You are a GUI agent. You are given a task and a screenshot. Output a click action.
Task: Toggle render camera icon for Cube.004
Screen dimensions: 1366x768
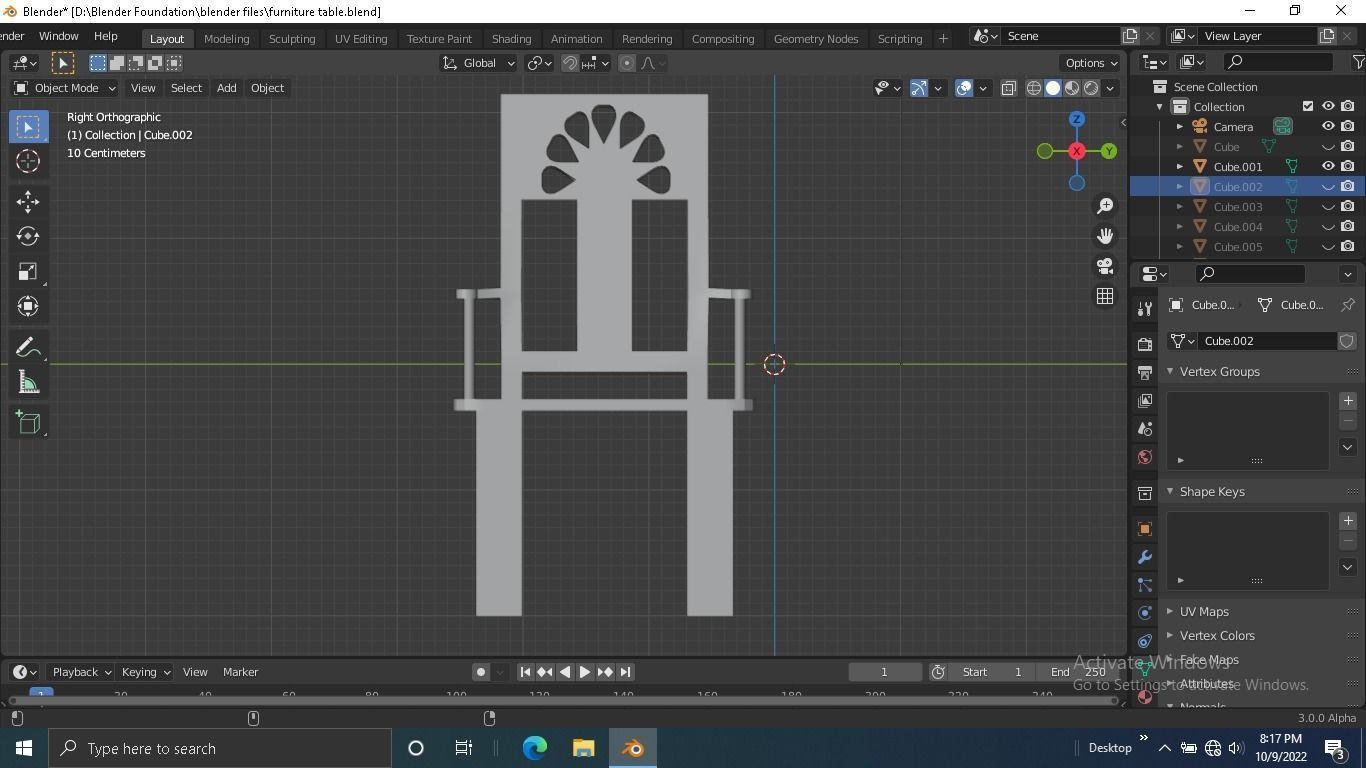[1348, 226]
